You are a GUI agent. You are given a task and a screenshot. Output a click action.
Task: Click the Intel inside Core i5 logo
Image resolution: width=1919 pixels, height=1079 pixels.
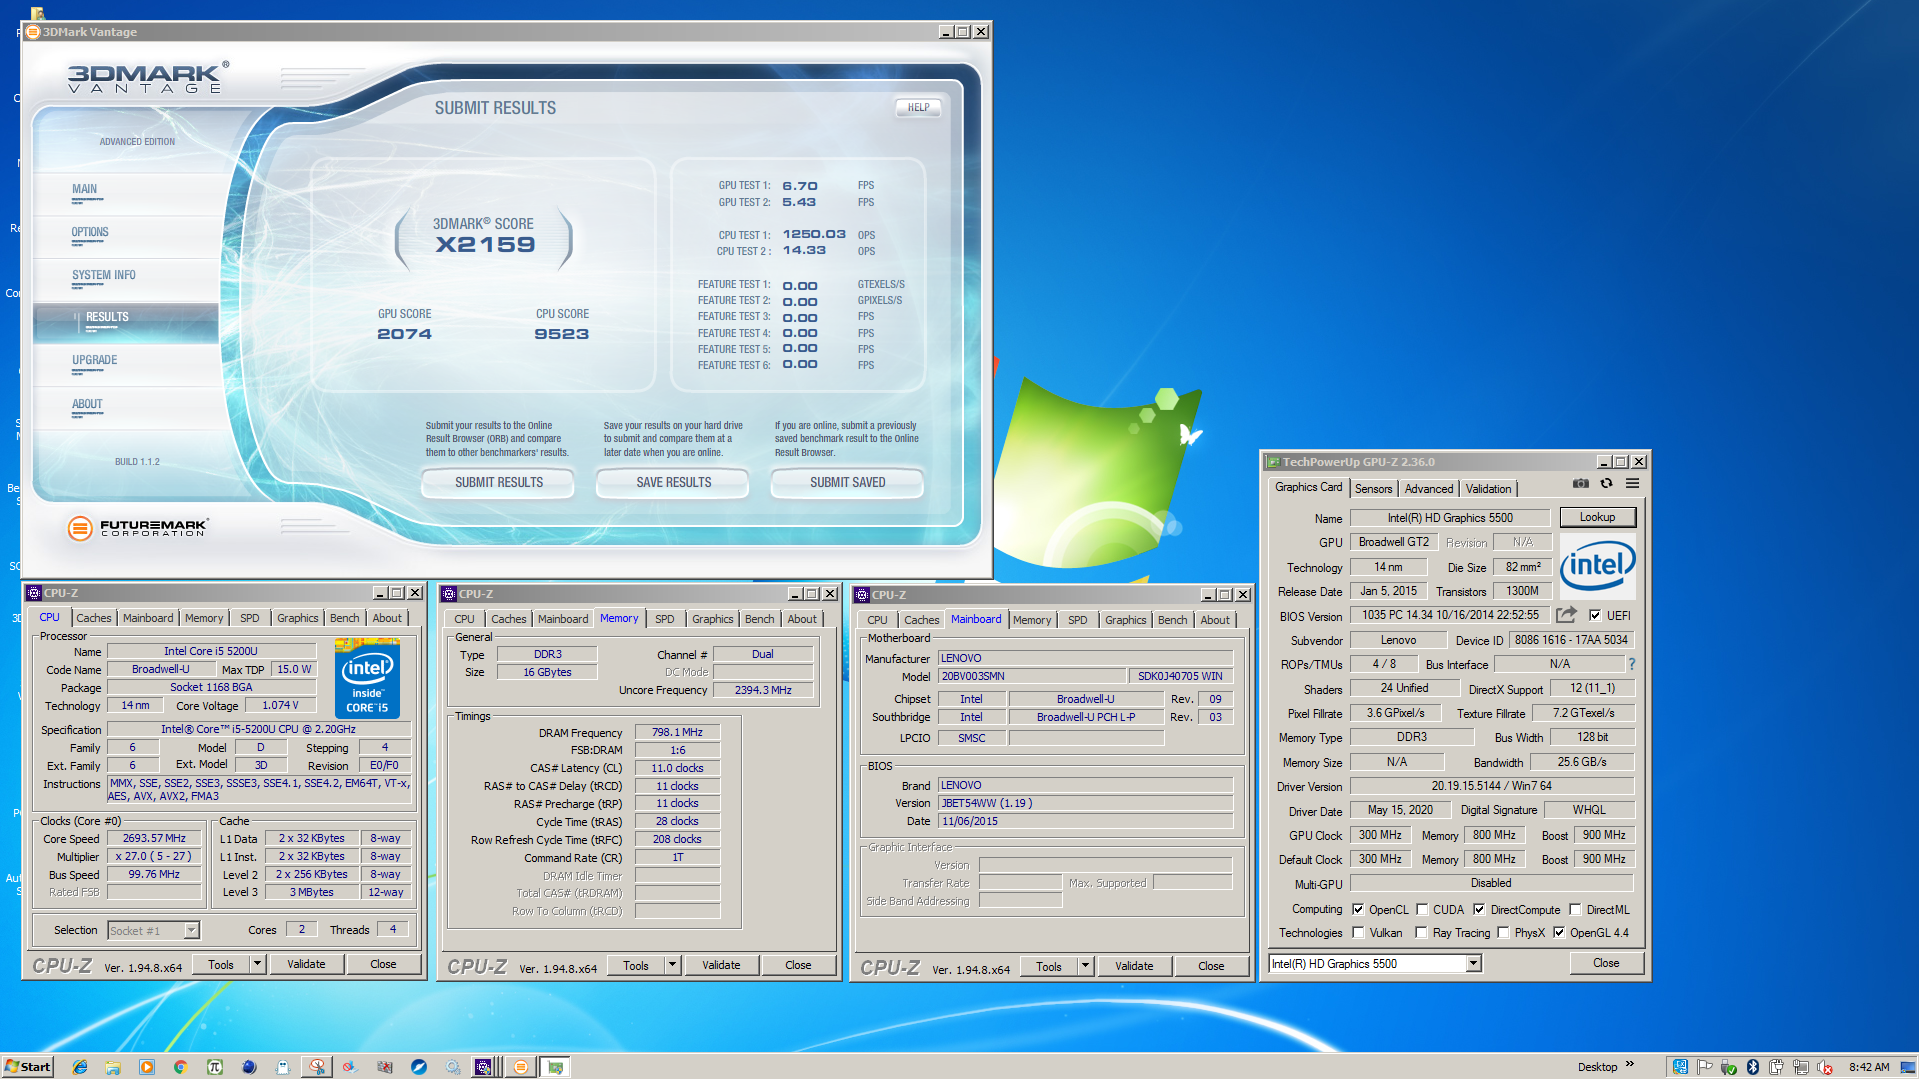(x=367, y=680)
